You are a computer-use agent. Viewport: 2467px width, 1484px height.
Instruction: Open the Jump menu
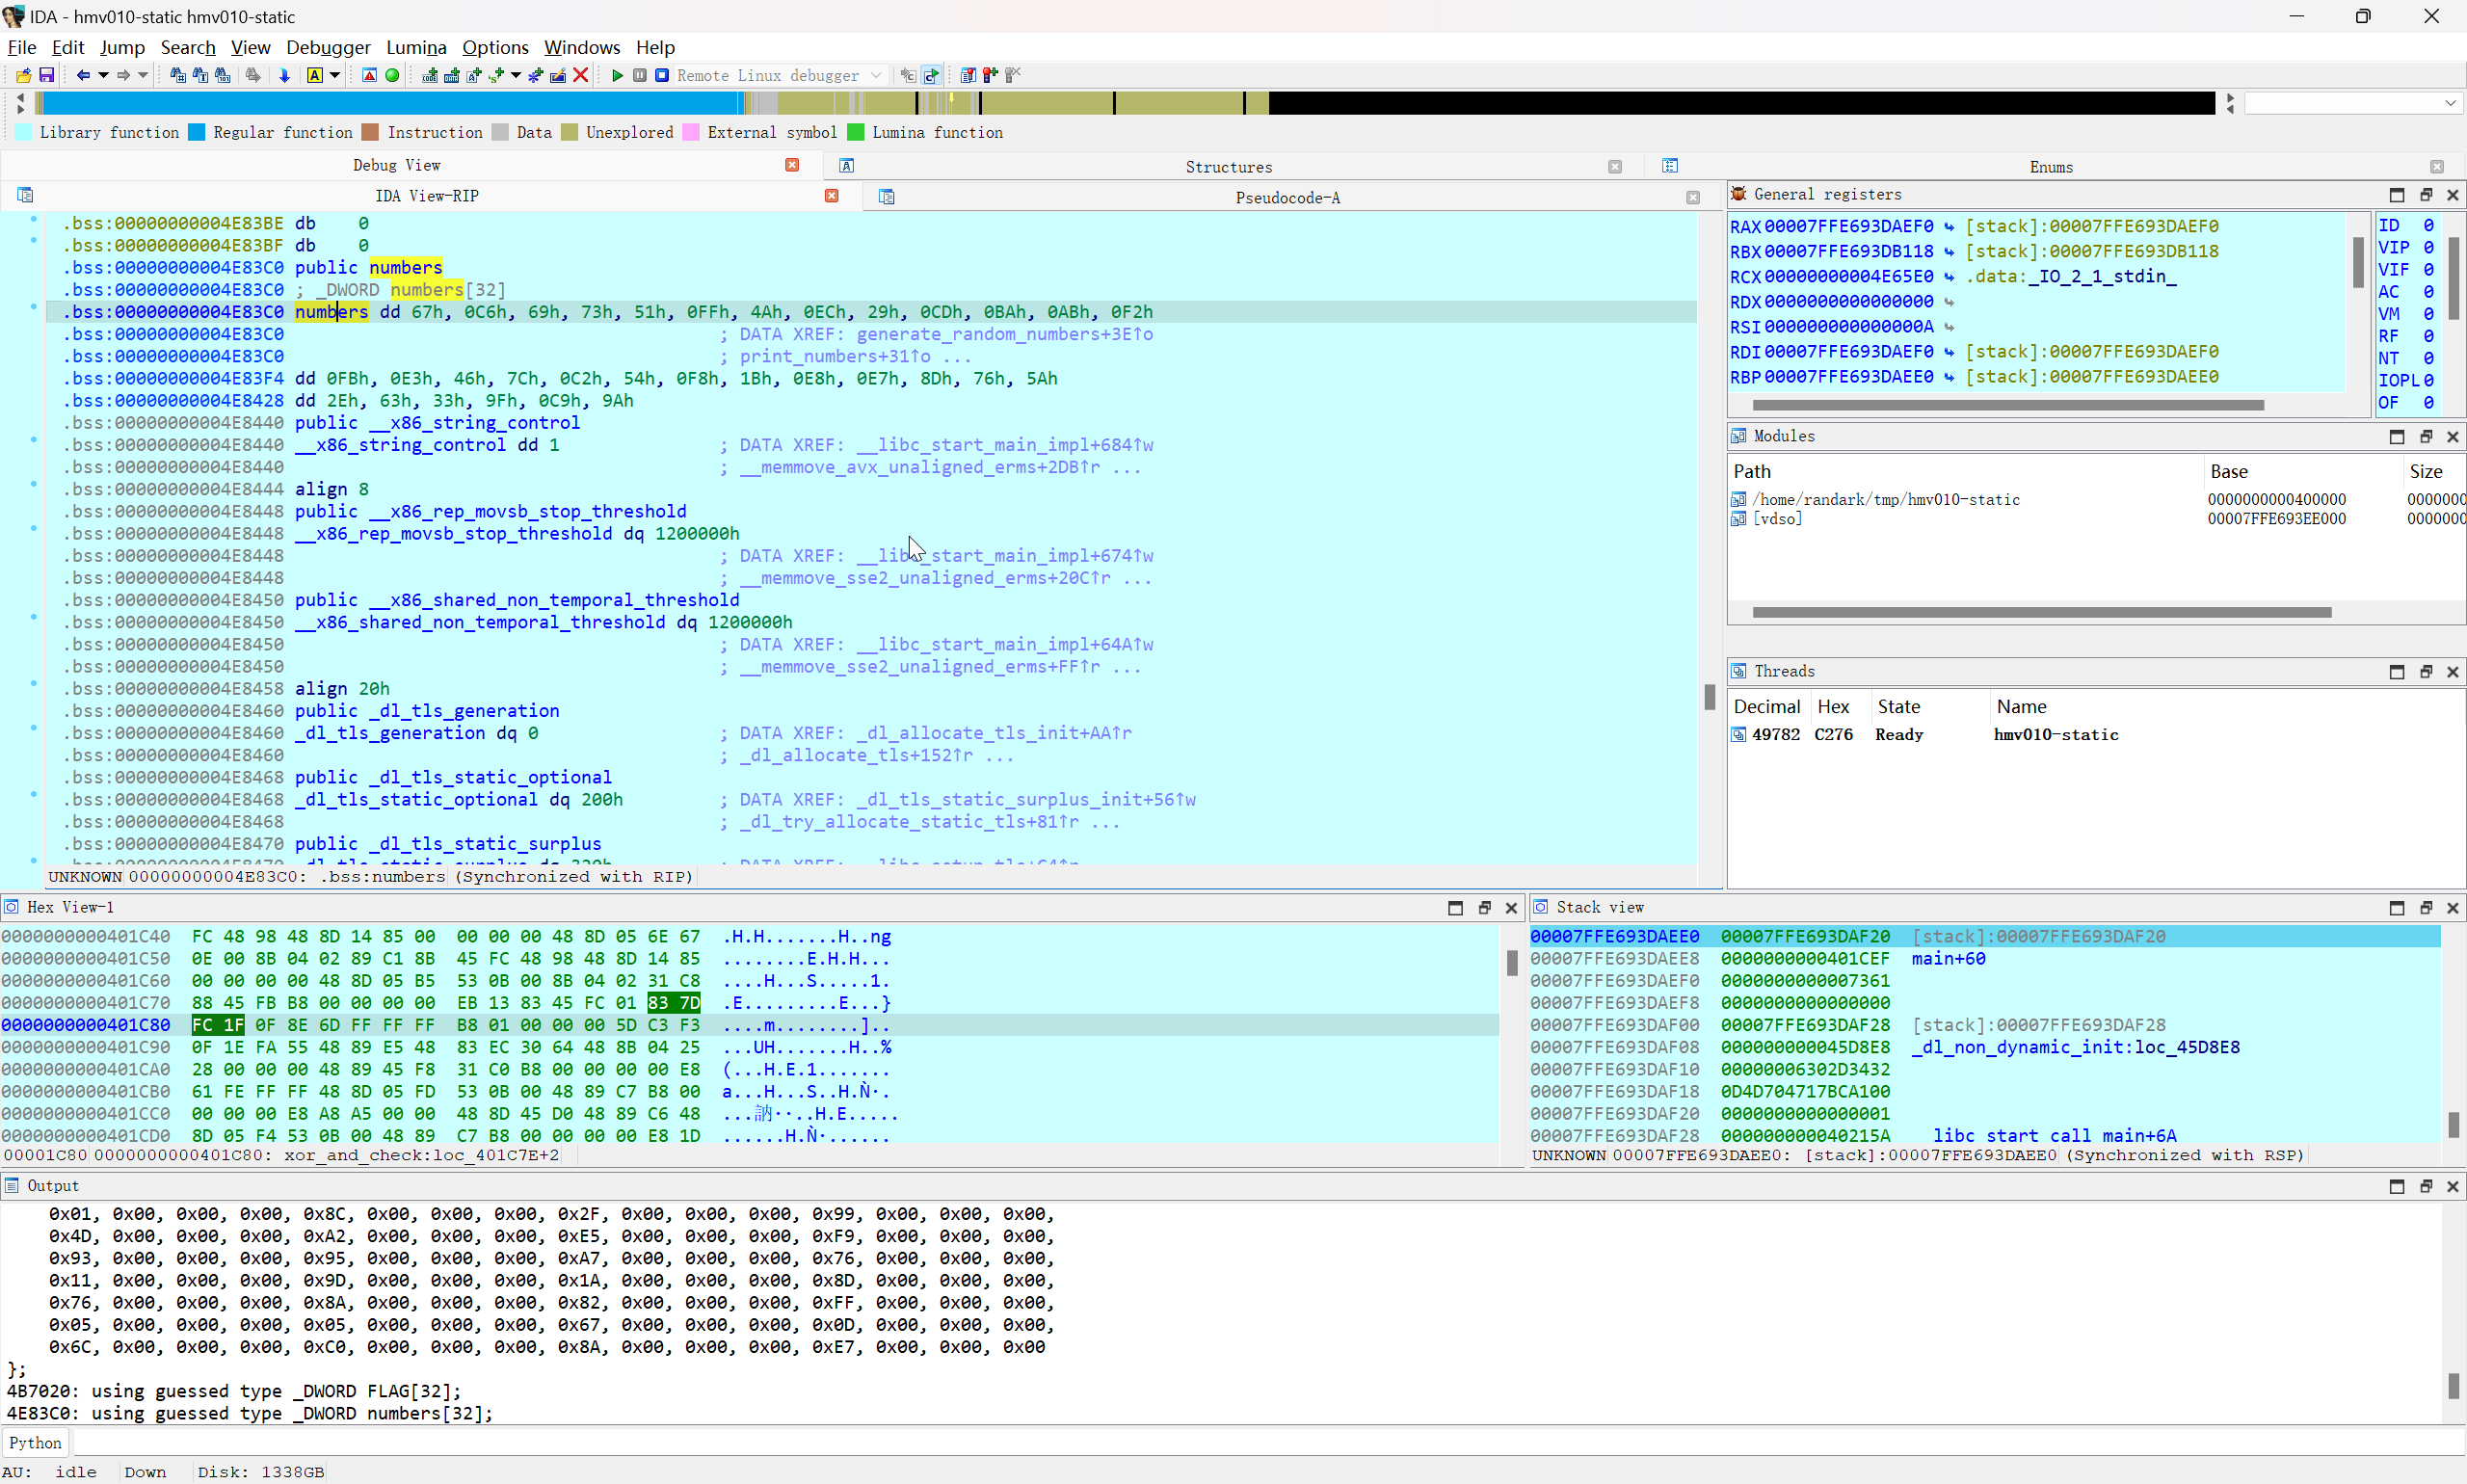(122, 47)
